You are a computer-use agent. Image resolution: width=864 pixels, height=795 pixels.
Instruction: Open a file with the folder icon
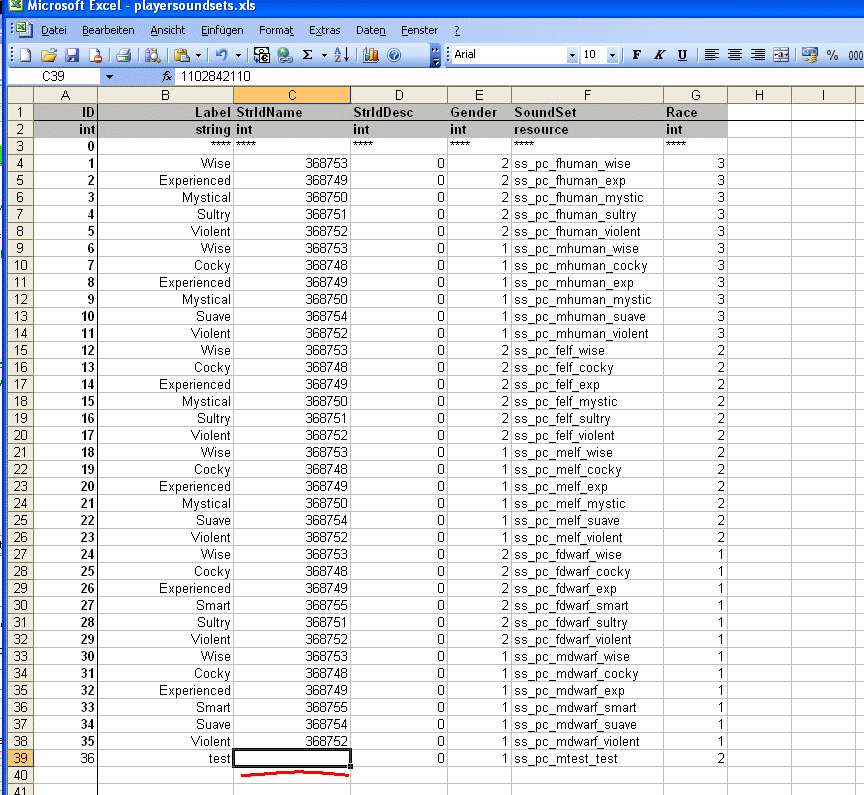pos(47,55)
